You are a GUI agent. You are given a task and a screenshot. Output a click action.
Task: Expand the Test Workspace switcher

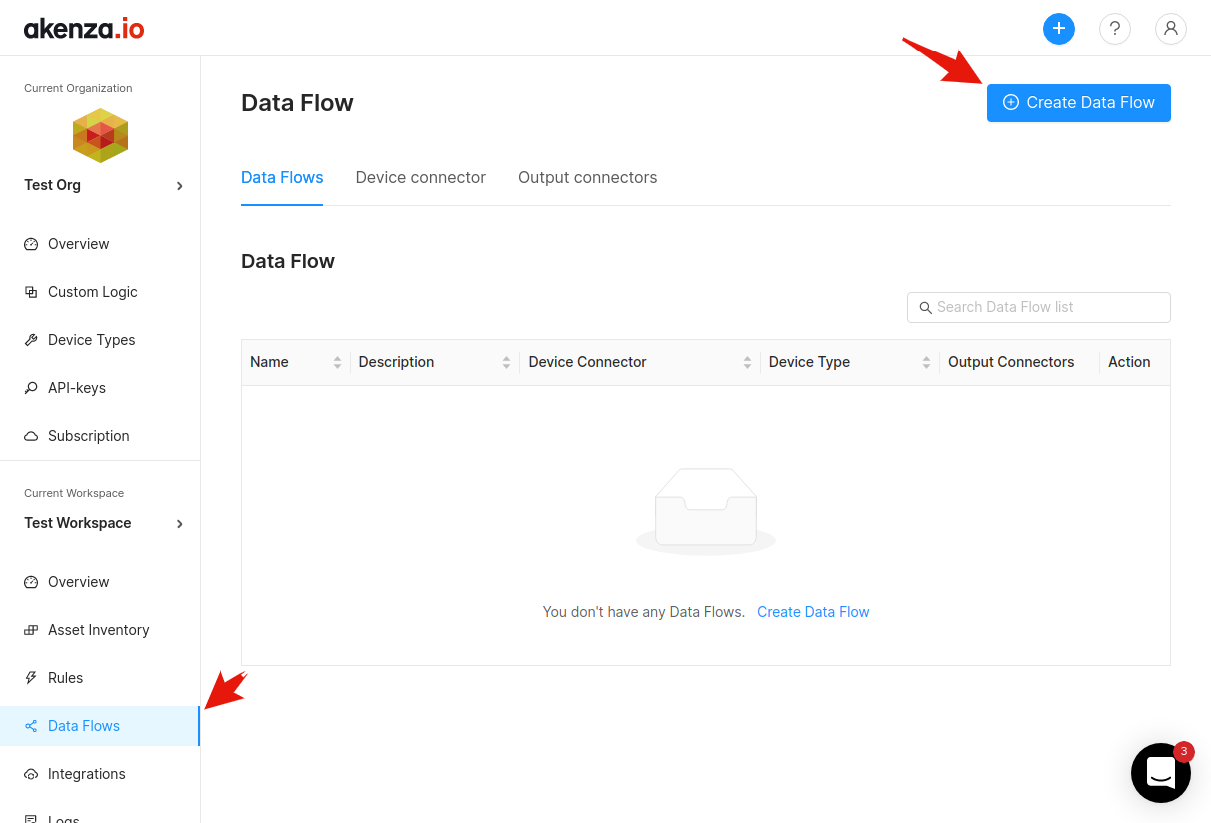click(179, 524)
